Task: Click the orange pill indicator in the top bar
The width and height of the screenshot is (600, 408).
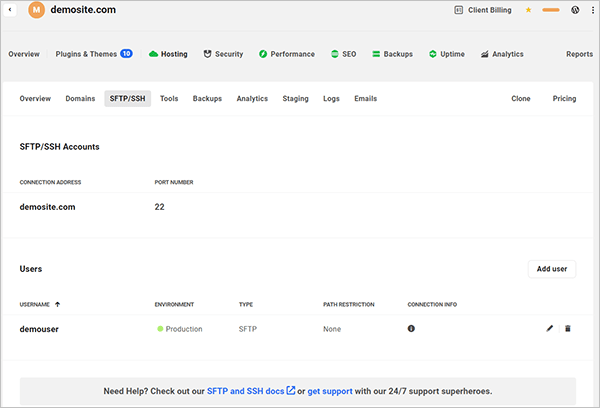Action: tap(551, 10)
